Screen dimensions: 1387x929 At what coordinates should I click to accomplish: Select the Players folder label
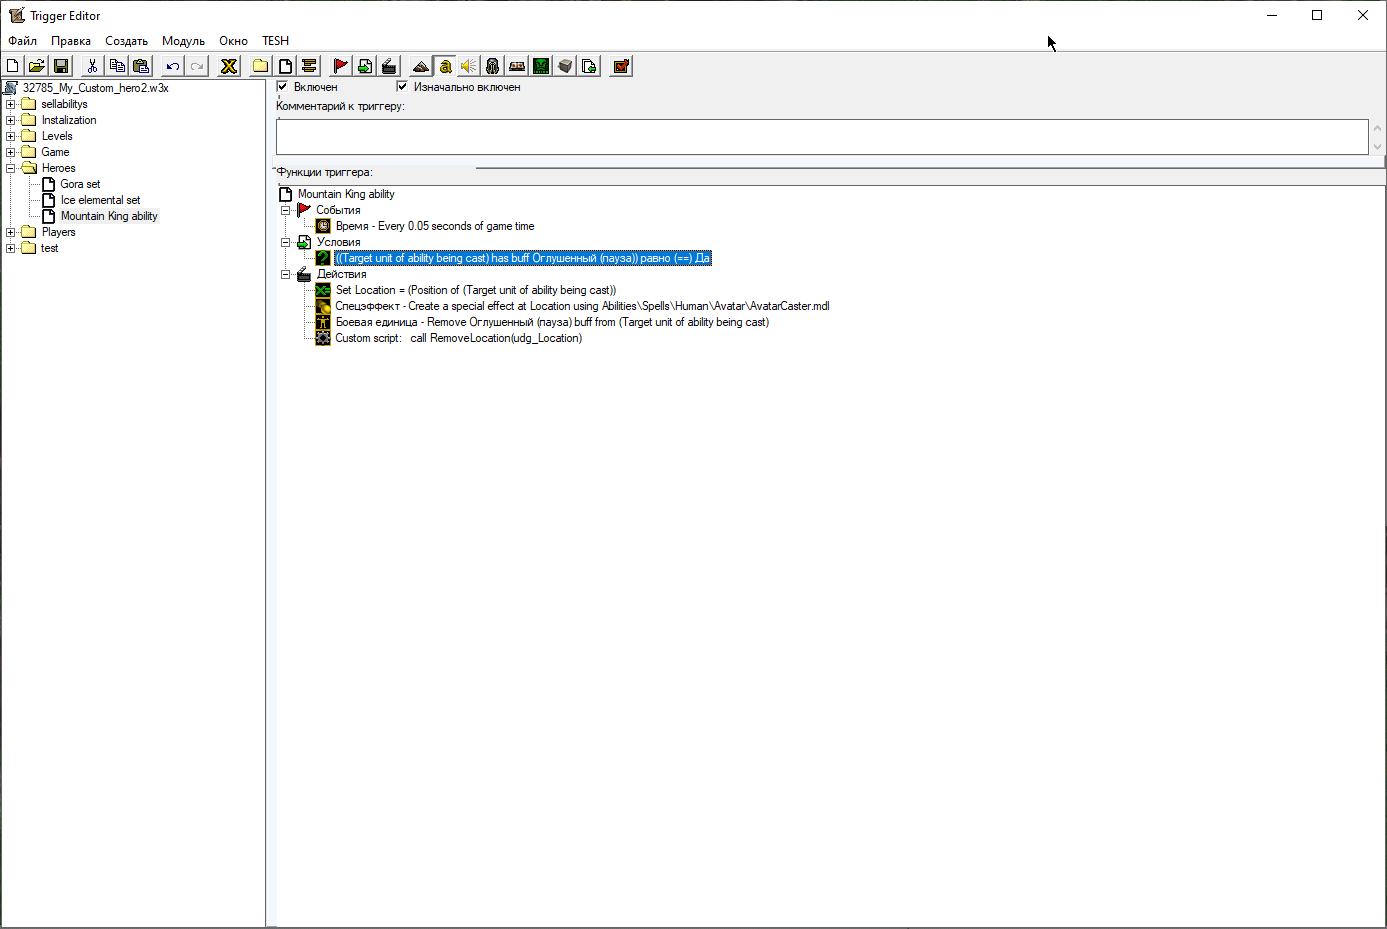(58, 232)
